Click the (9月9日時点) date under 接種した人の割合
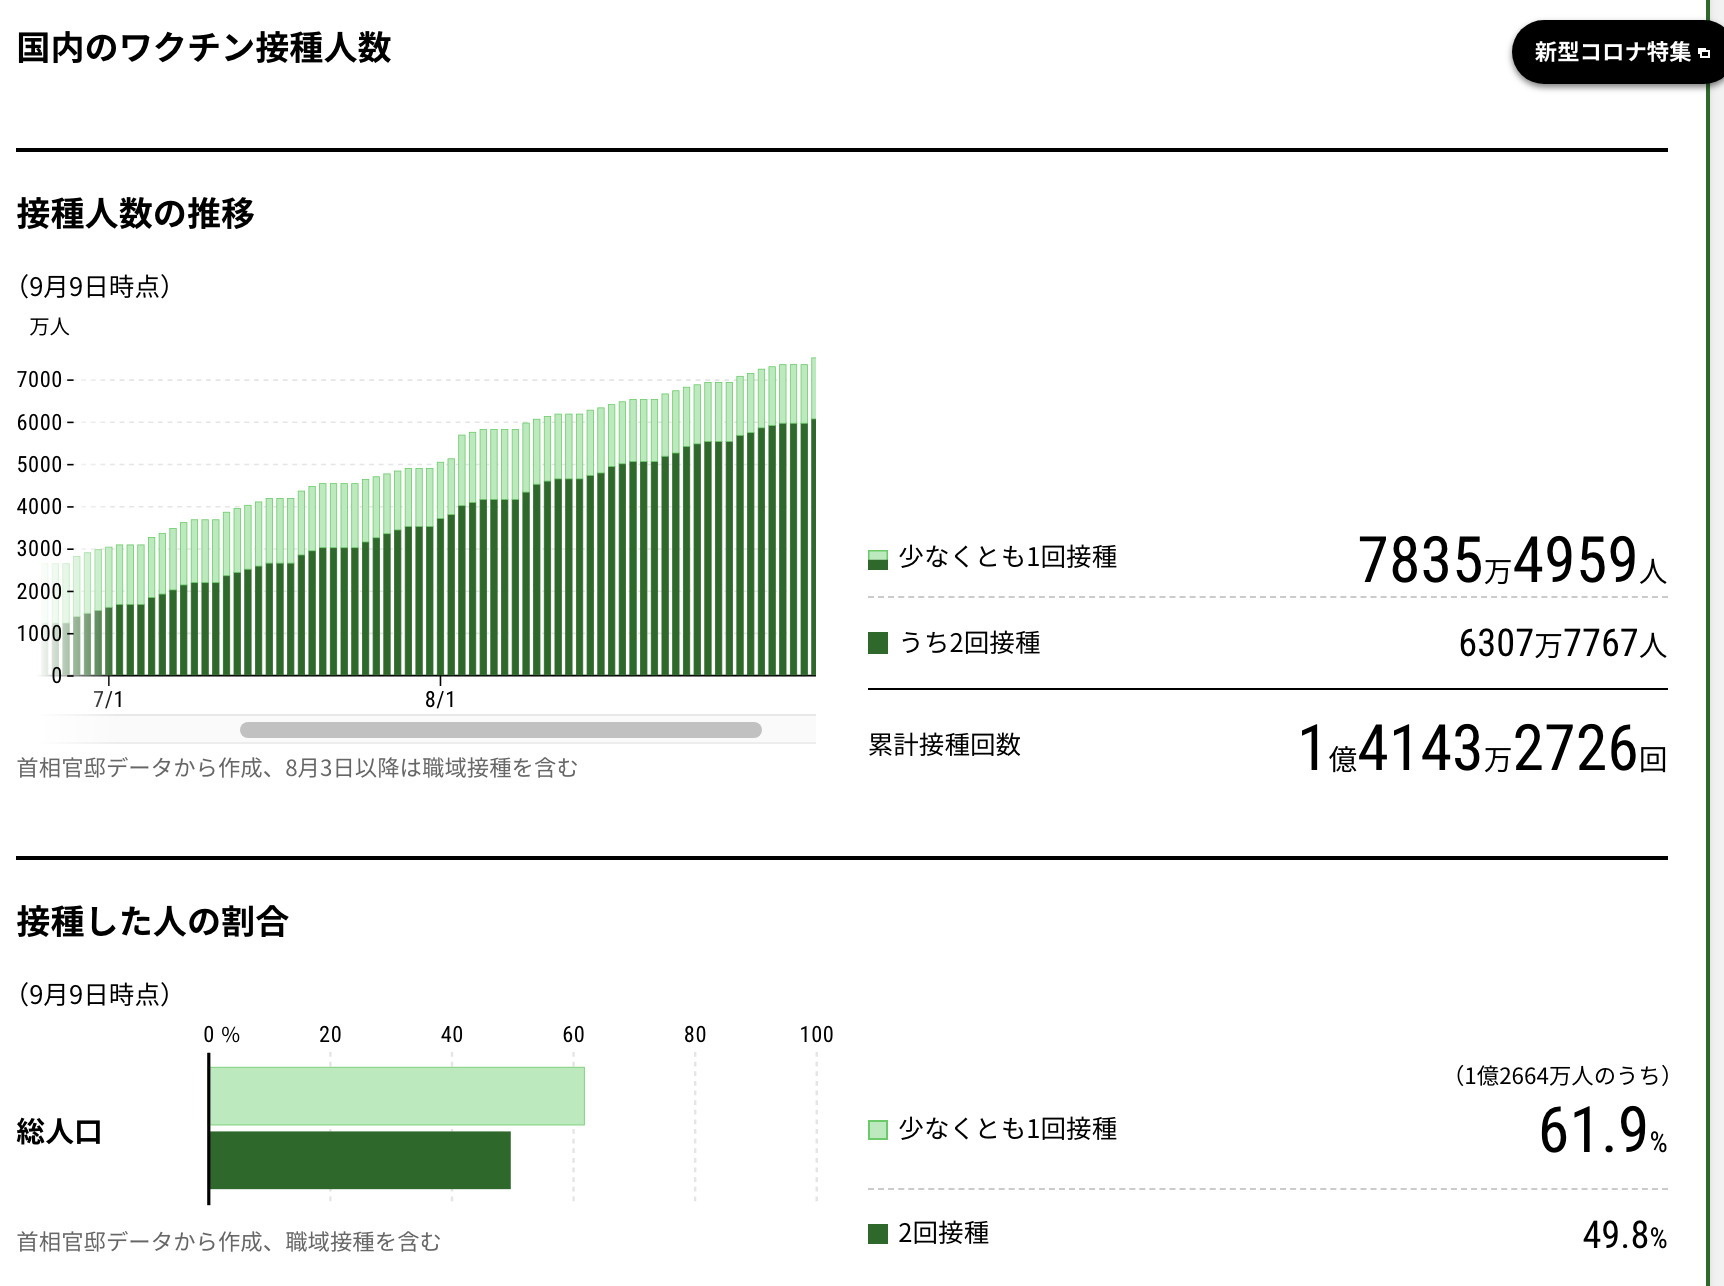The height and width of the screenshot is (1286, 1724). pos(94,995)
